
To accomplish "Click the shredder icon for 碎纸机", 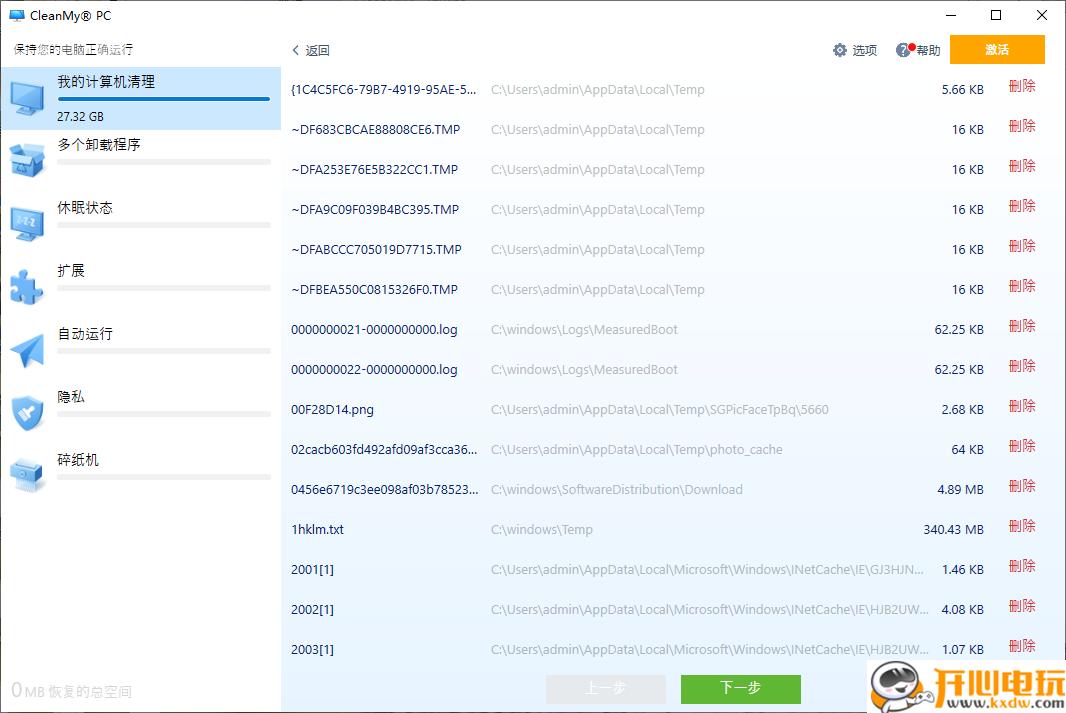I will 27,475.
